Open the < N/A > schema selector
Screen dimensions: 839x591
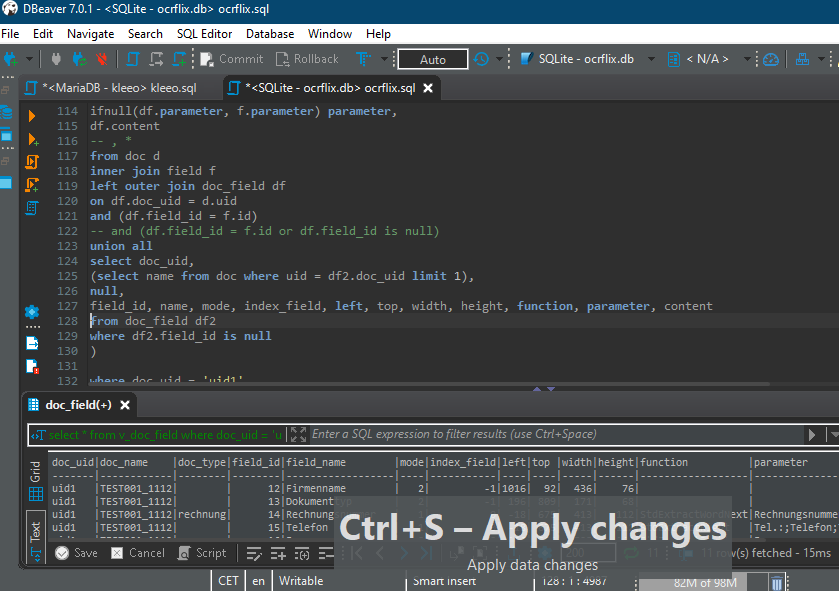tap(709, 59)
